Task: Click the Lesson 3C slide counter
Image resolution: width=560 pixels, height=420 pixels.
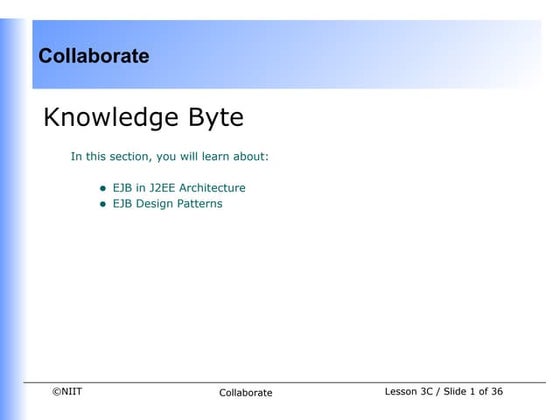Action: [x=444, y=391]
